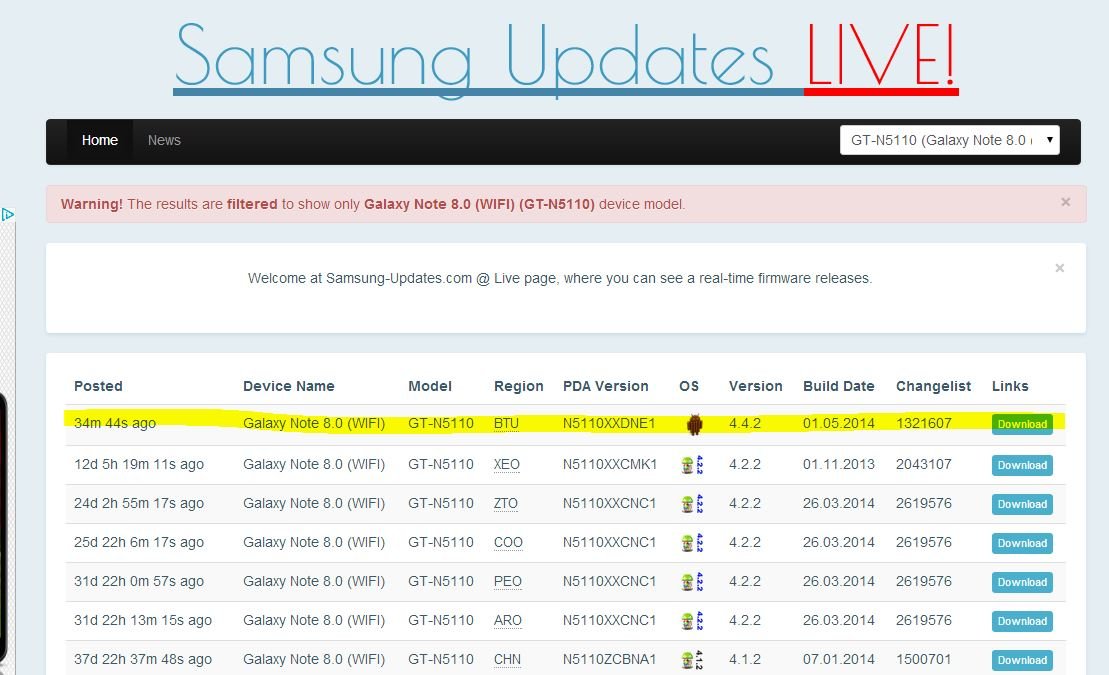Select build date 01.11.2013
This screenshot has height=675, width=1109.
[x=839, y=464]
